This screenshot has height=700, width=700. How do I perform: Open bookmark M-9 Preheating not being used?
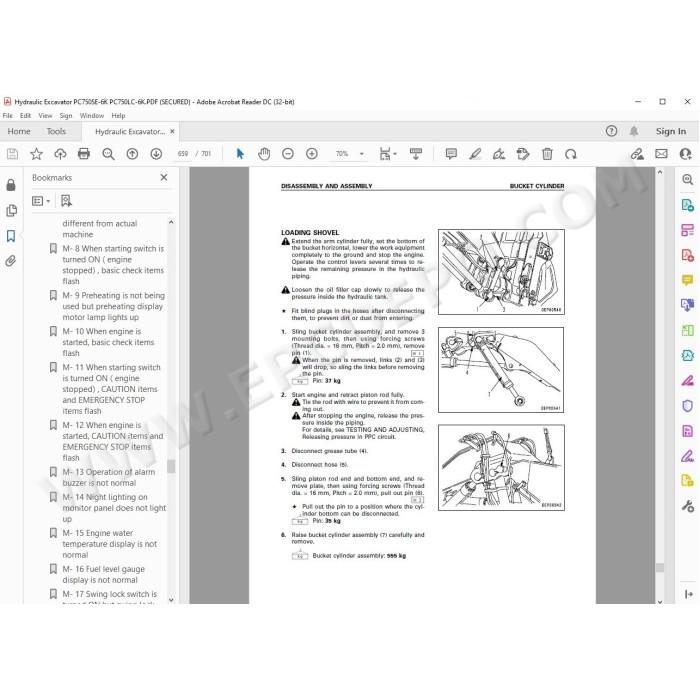click(x=113, y=306)
